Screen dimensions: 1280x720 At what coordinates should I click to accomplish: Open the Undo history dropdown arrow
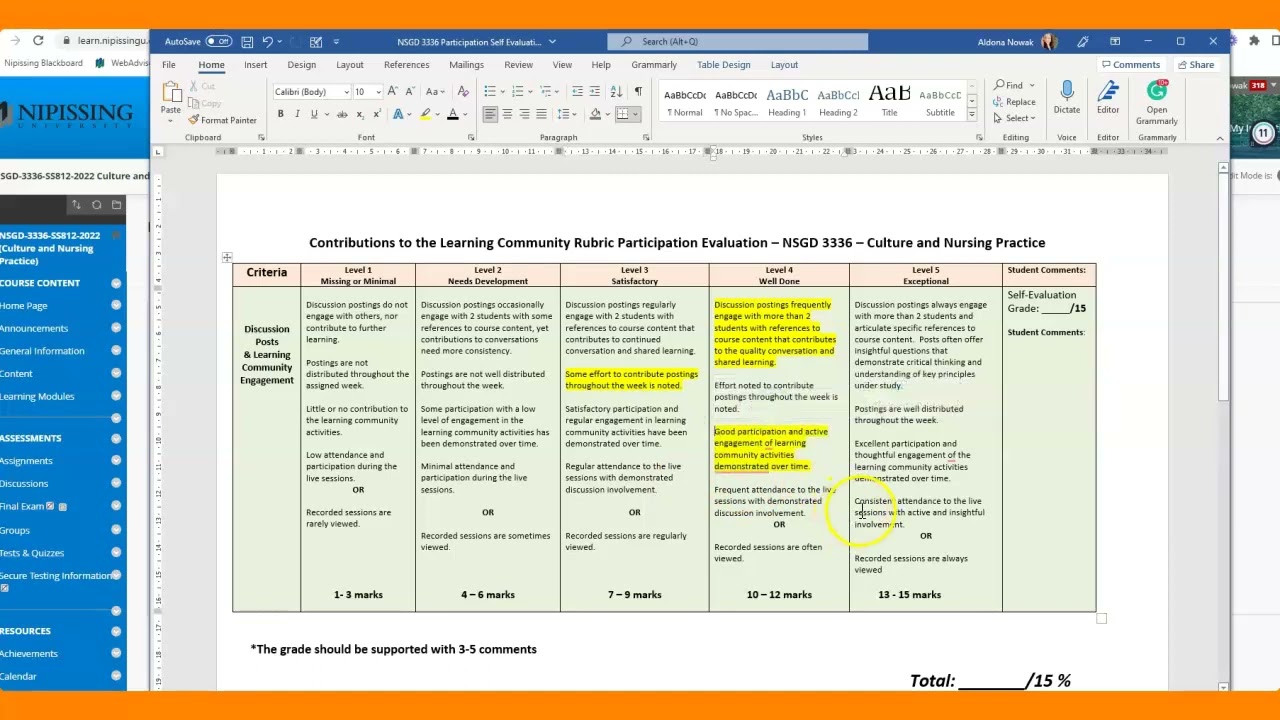280,42
